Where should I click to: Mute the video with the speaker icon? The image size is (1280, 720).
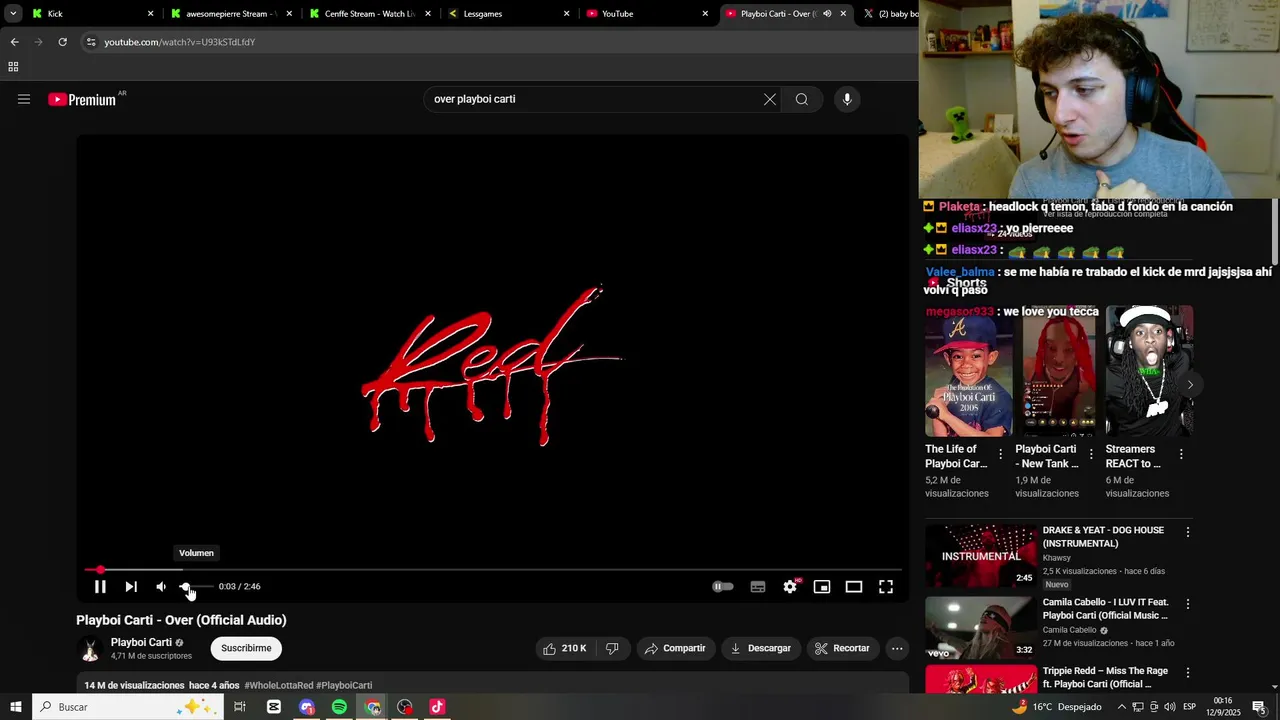pyautogui.click(x=161, y=587)
